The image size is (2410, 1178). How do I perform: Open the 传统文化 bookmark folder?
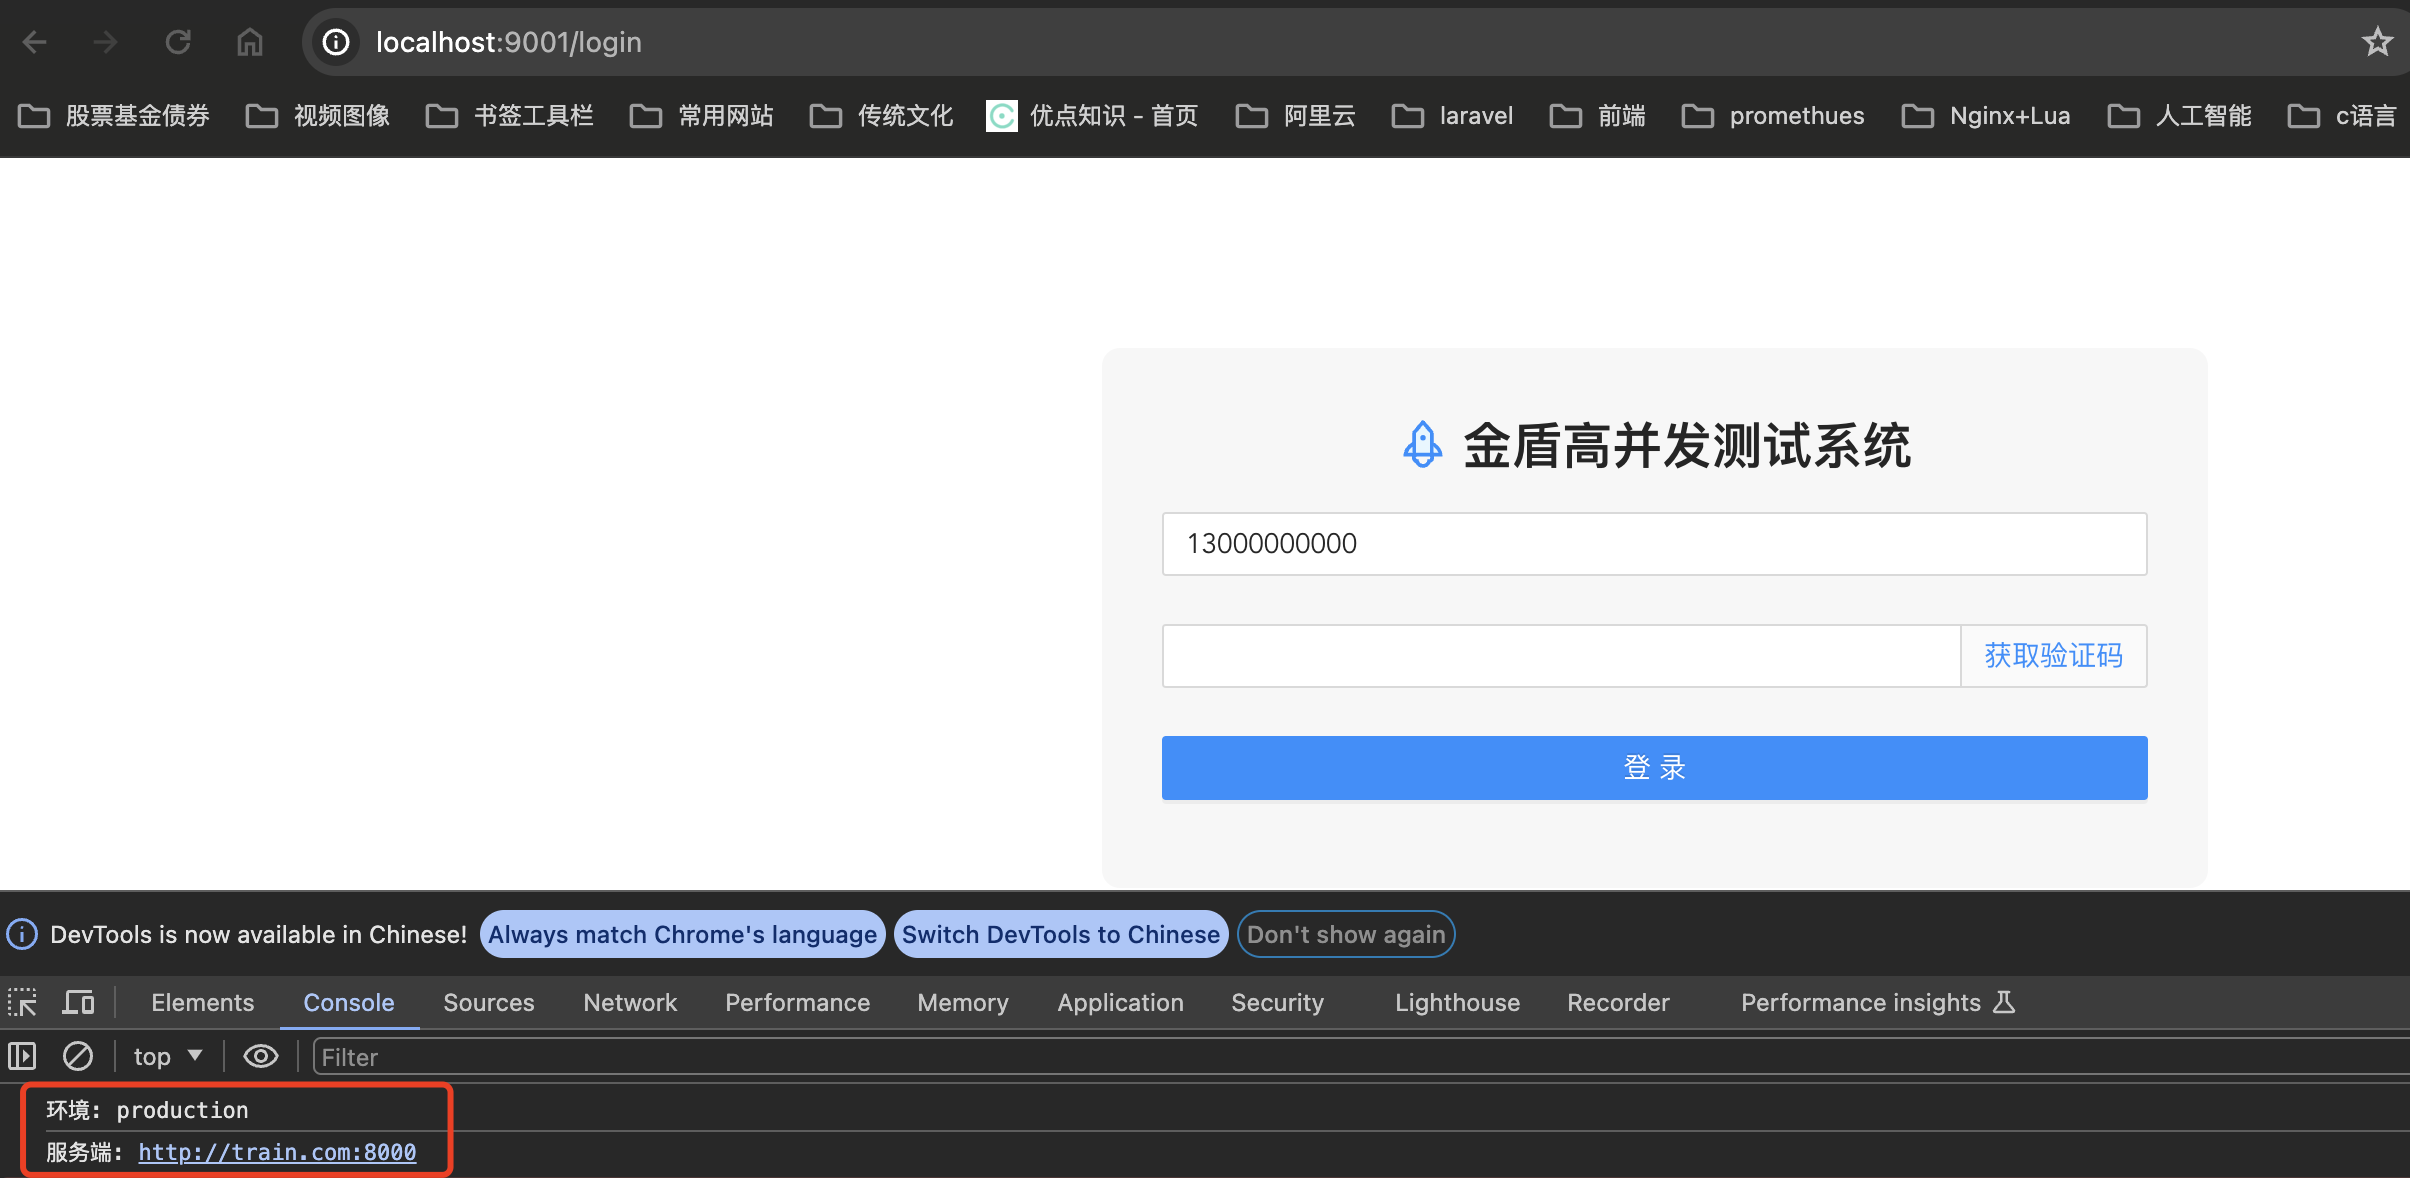[882, 116]
